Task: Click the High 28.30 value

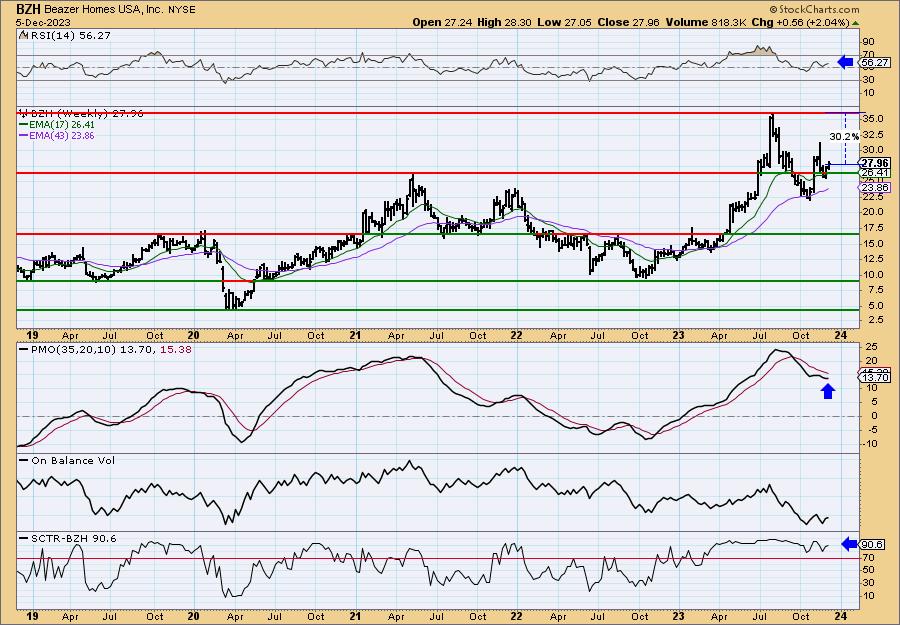Action: click(x=505, y=22)
